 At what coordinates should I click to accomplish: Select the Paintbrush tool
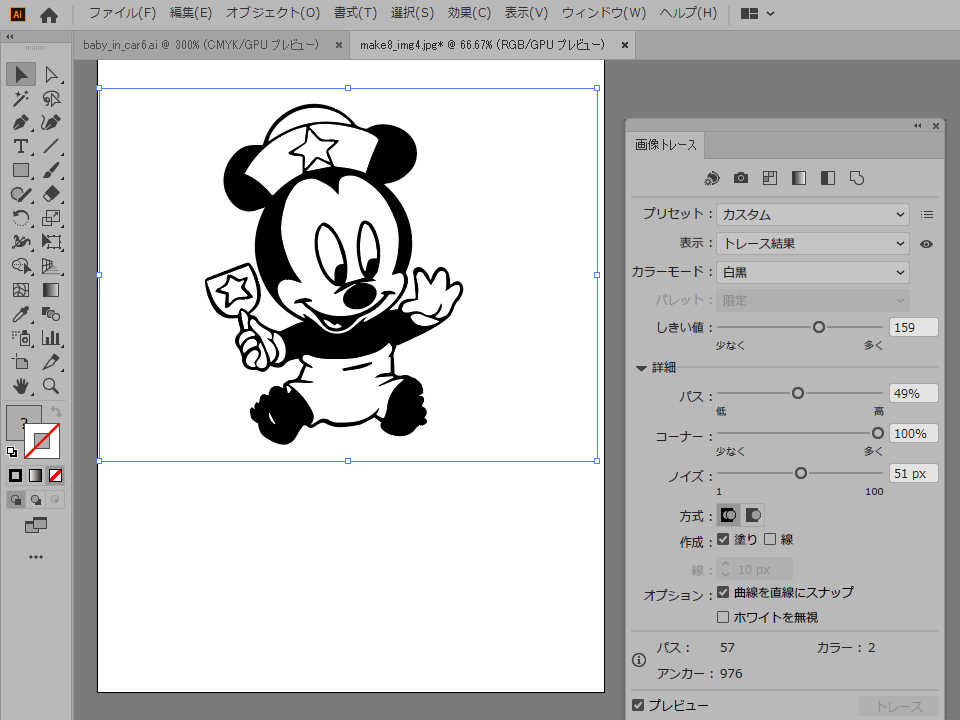pyautogui.click(x=51, y=170)
